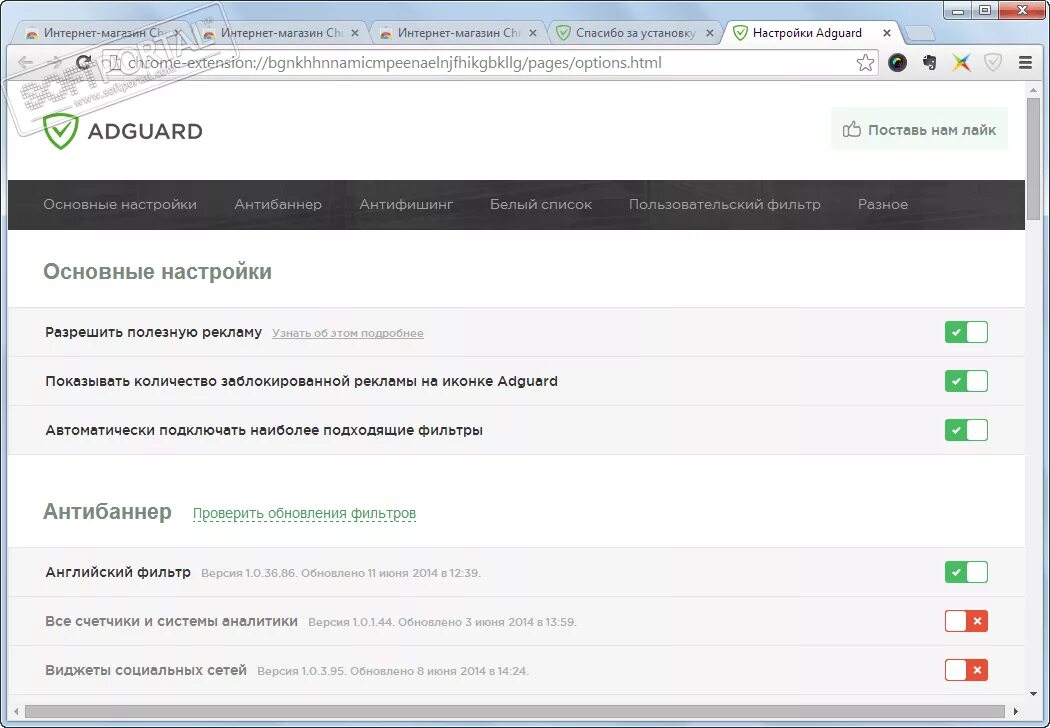Open Антибаннер navigation item
1050x728 pixels.
pyautogui.click(x=278, y=204)
